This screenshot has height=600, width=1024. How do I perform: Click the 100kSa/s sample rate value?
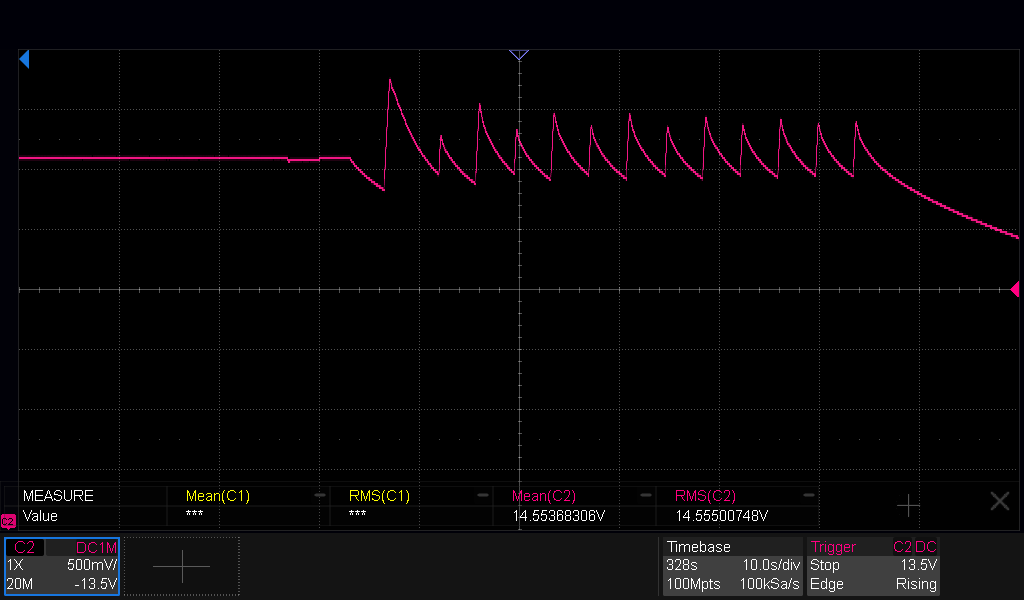(x=769, y=584)
